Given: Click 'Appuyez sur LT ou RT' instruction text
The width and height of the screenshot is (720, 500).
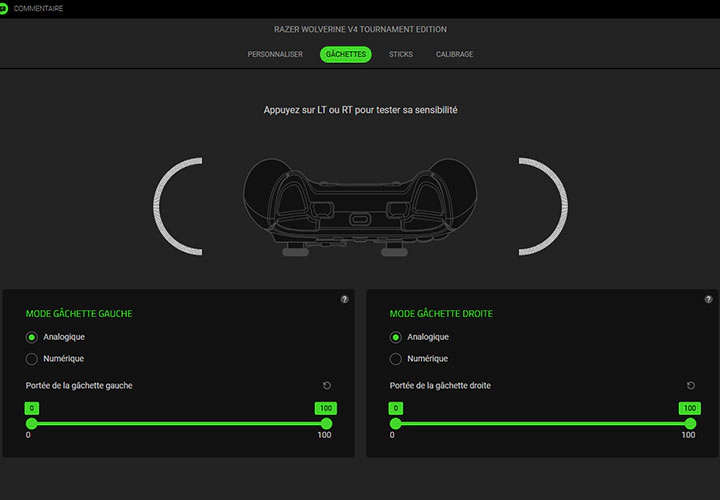Looking at the screenshot, I should pos(360,110).
